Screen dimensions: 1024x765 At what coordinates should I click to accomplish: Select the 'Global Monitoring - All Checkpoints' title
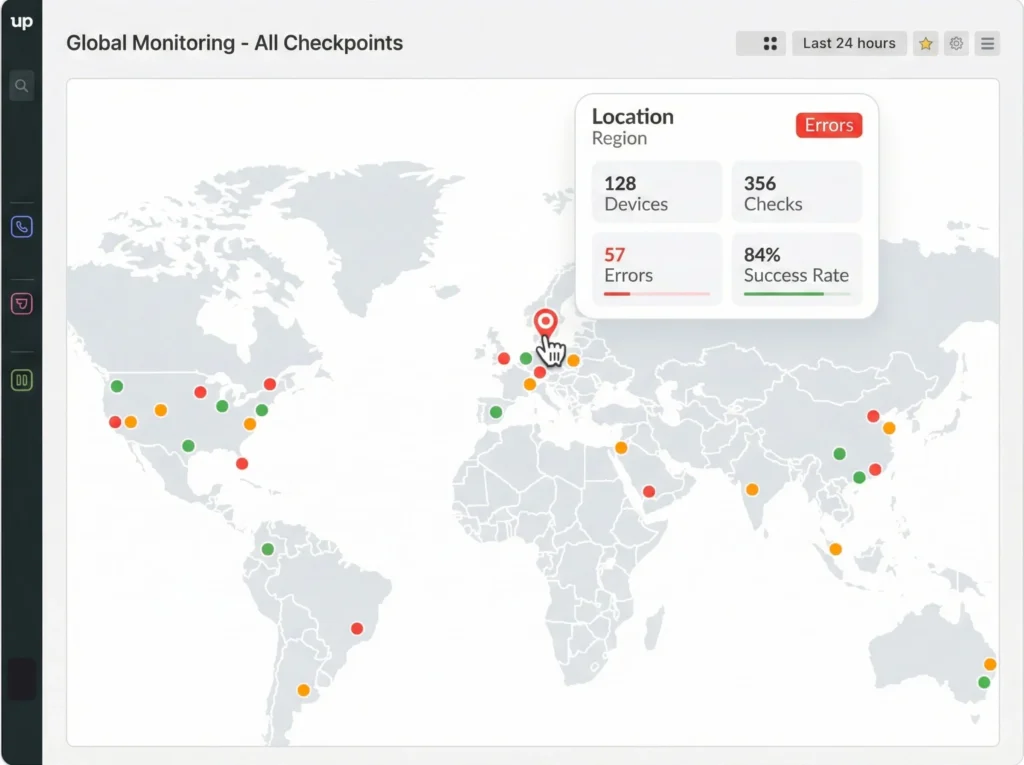(x=235, y=43)
